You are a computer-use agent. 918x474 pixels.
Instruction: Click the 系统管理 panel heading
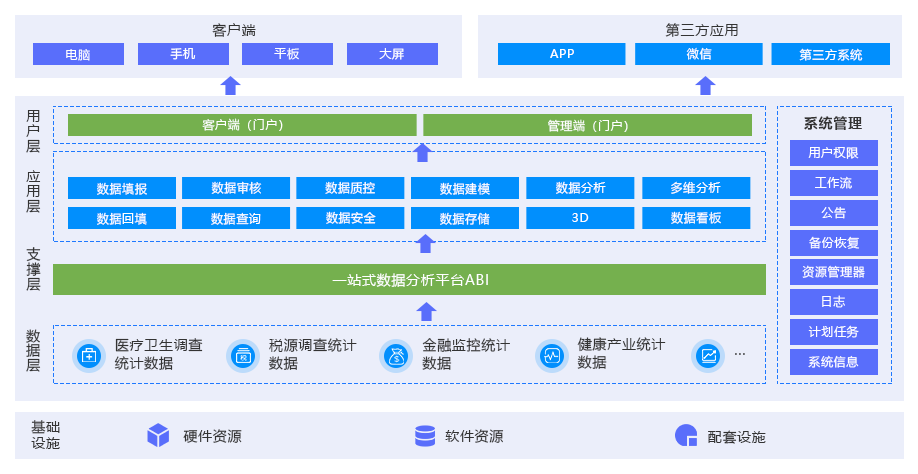click(x=833, y=123)
